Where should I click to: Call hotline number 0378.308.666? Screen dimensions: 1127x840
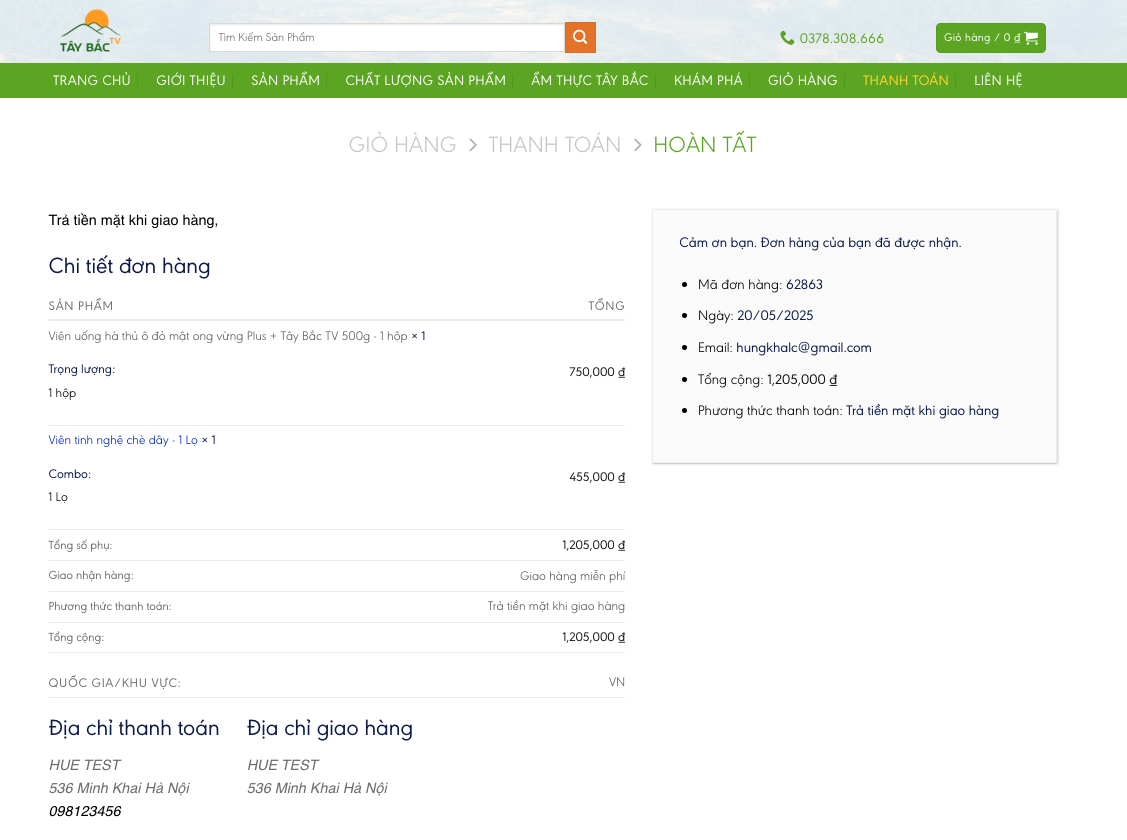tap(841, 39)
